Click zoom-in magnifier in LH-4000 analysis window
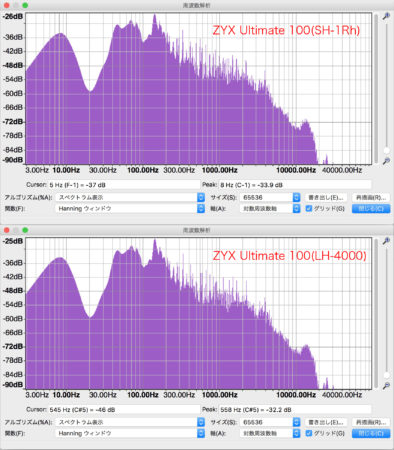 386,241
